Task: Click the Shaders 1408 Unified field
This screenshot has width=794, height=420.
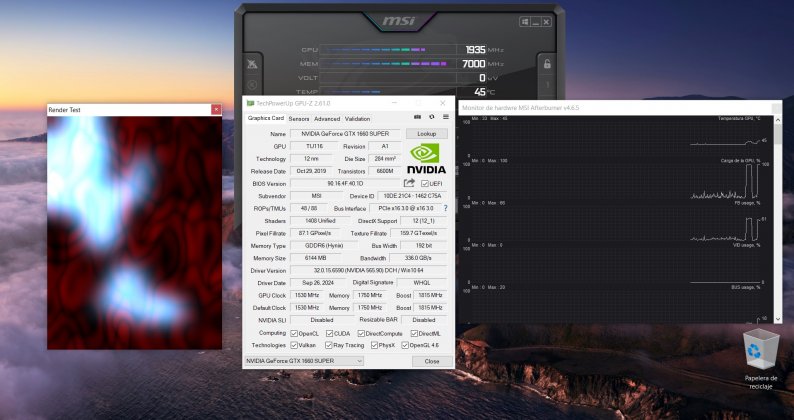Action: coord(320,221)
